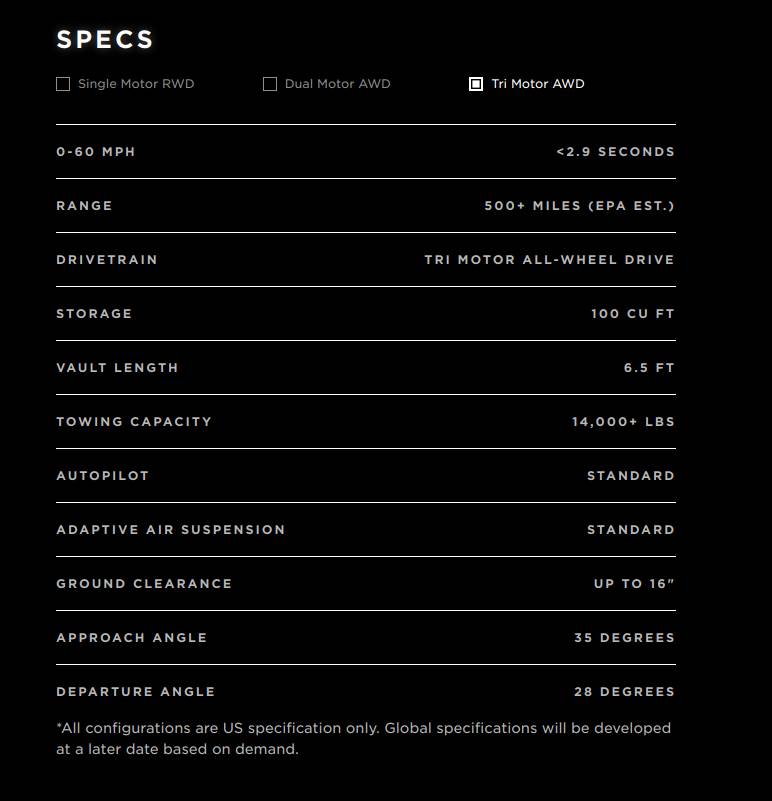
Task: Click the <2.9 SECONDS value
Action: [615, 152]
